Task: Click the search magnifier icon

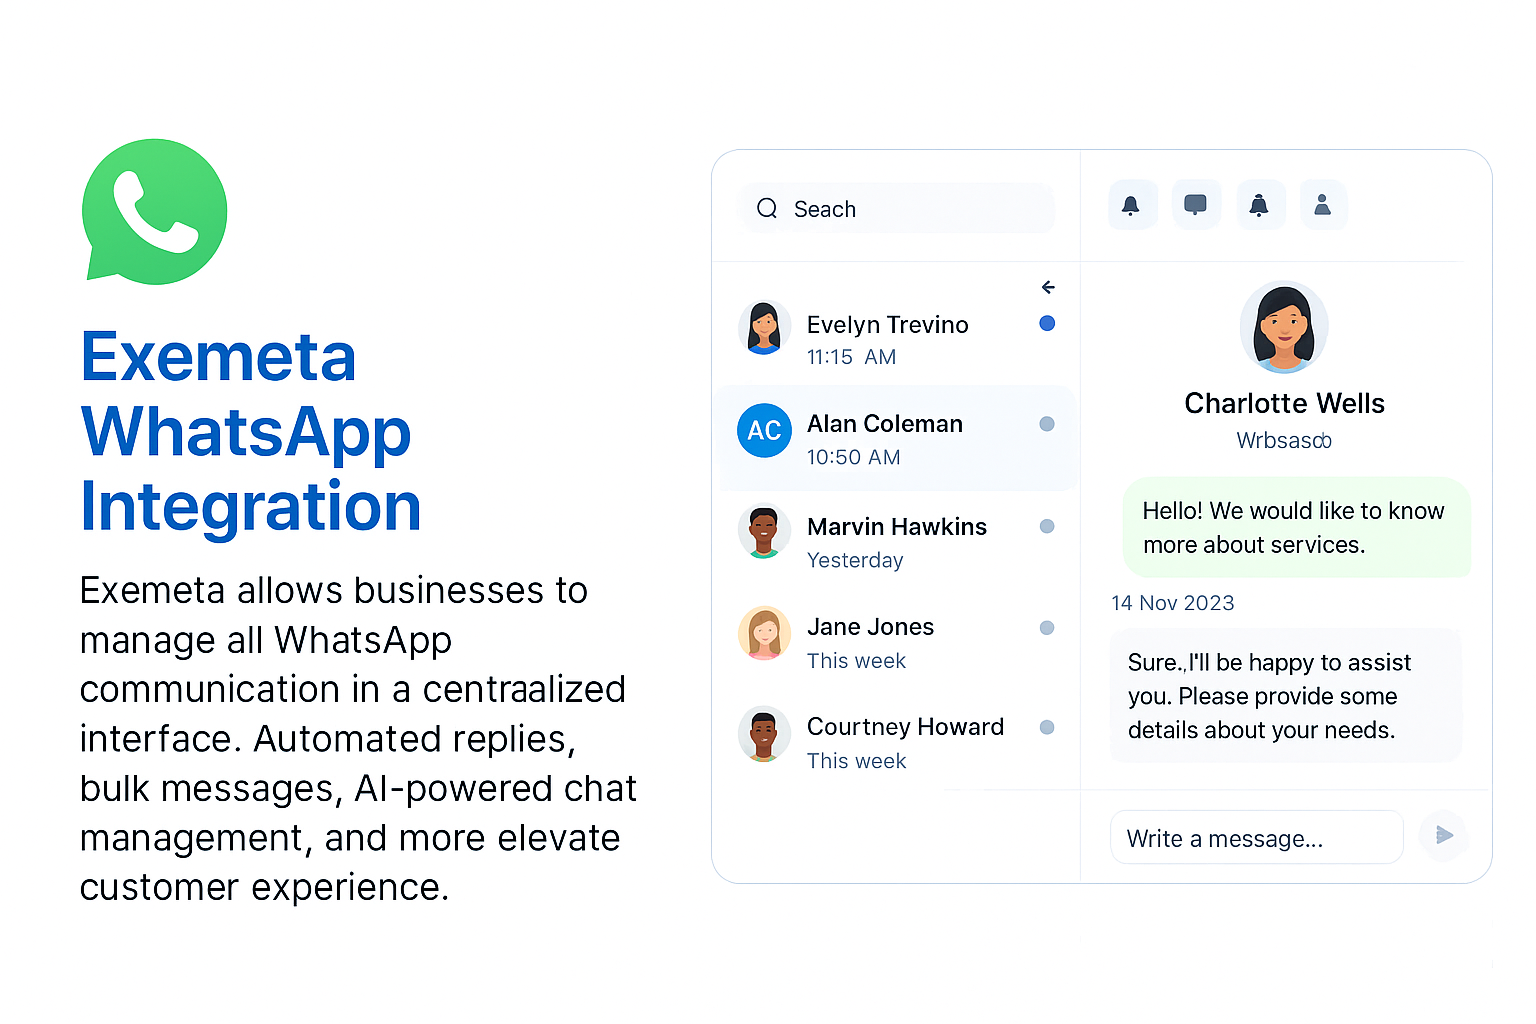Action: click(x=767, y=208)
